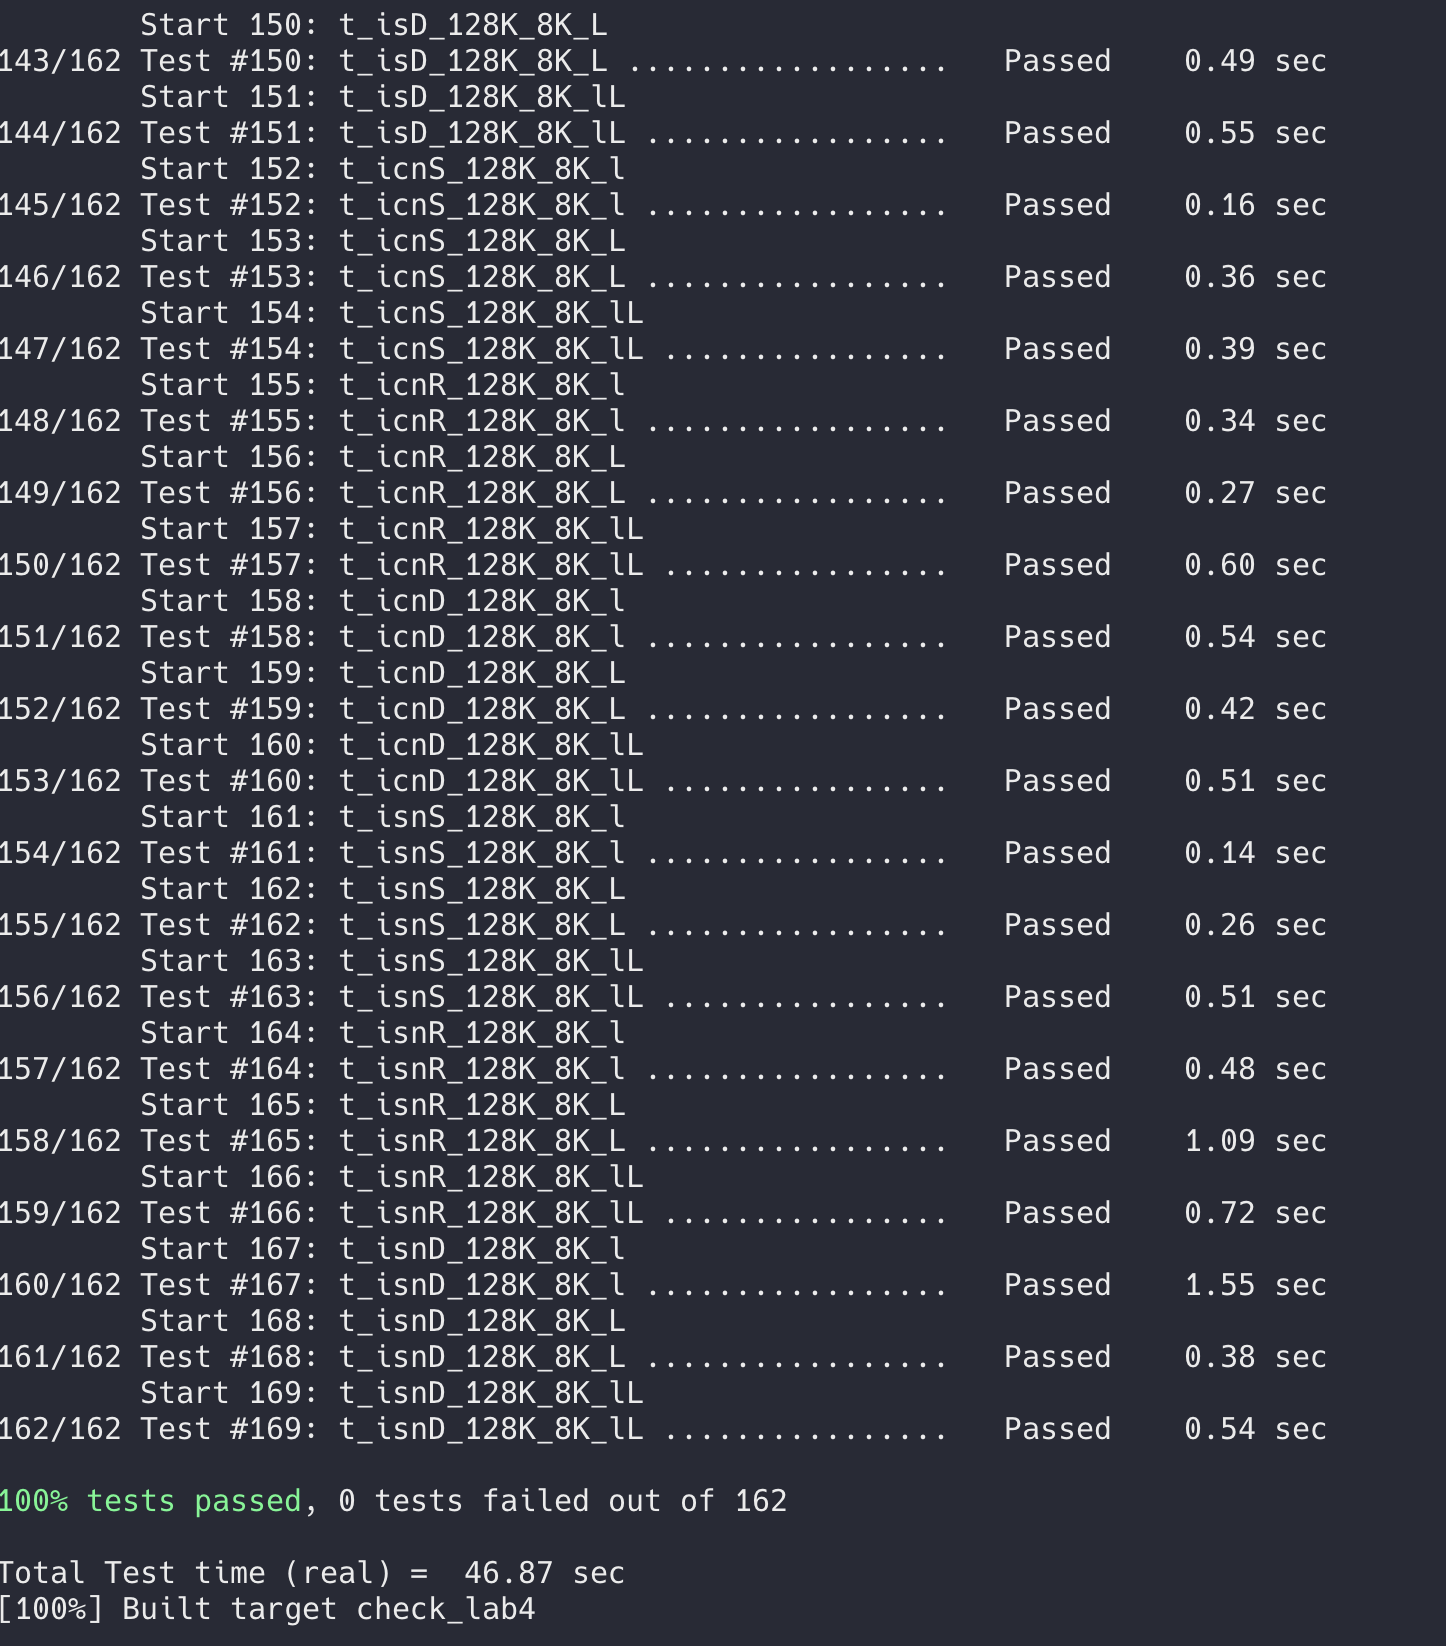
Task: Click the 0.39 sec timing of Test #154
Action: [x=1255, y=349]
